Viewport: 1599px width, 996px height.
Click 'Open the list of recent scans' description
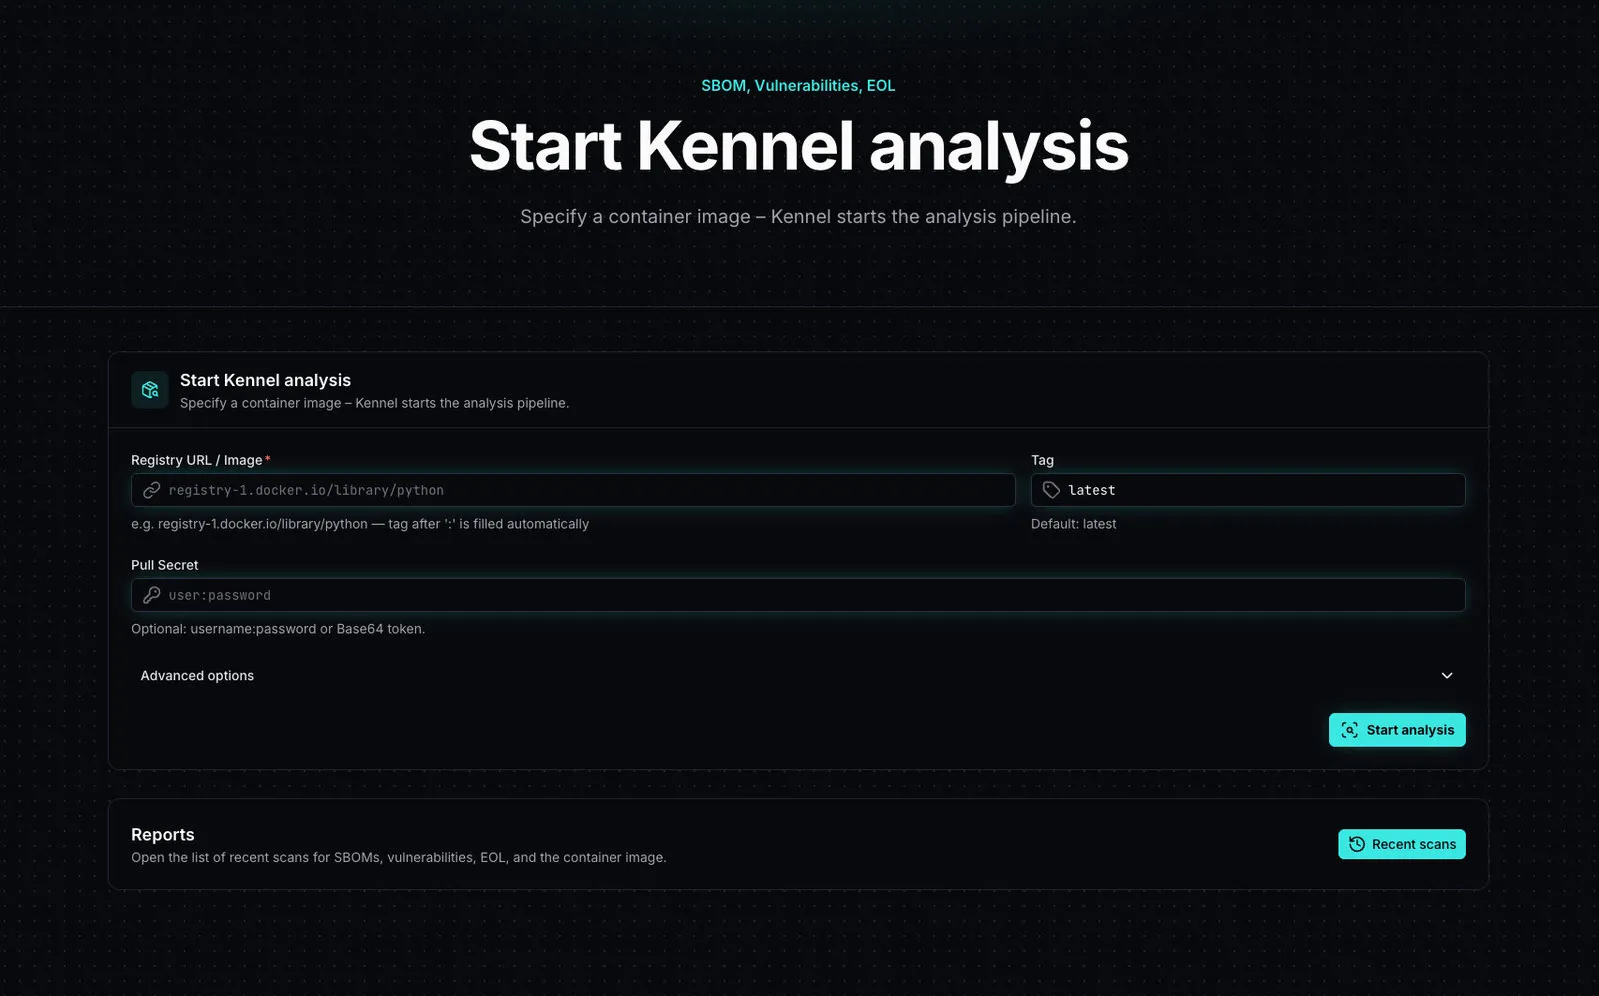click(x=399, y=857)
